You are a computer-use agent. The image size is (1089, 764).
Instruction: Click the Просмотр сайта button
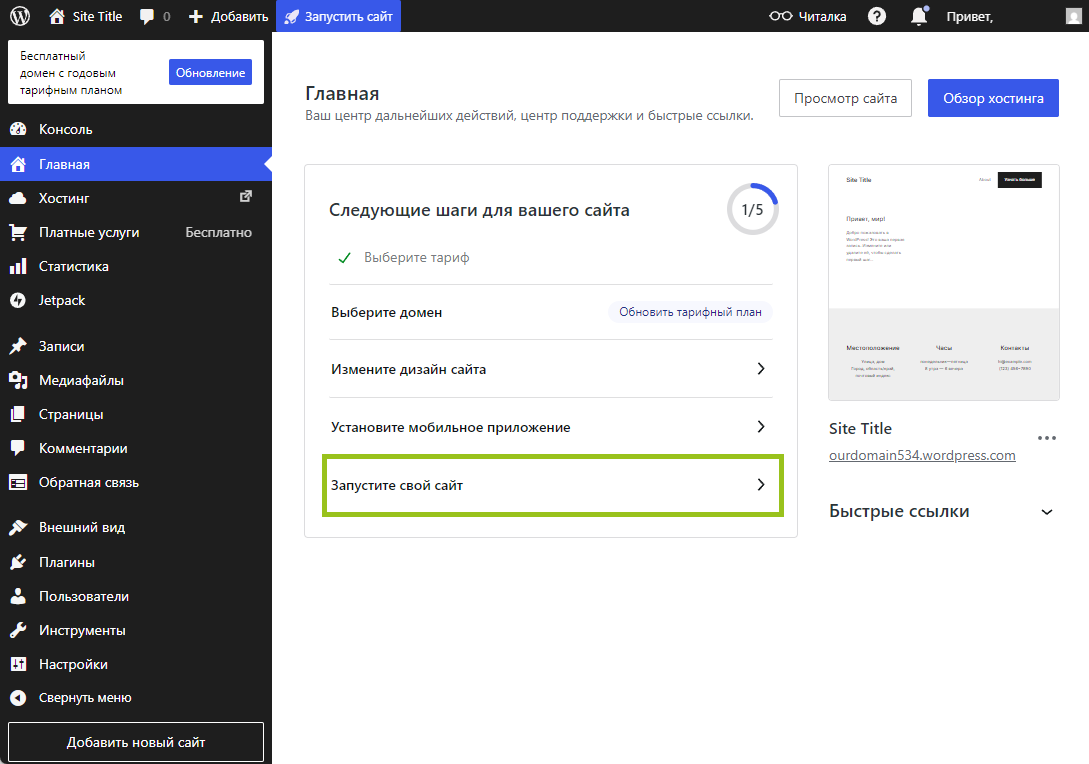pyautogui.click(x=845, y=98)
